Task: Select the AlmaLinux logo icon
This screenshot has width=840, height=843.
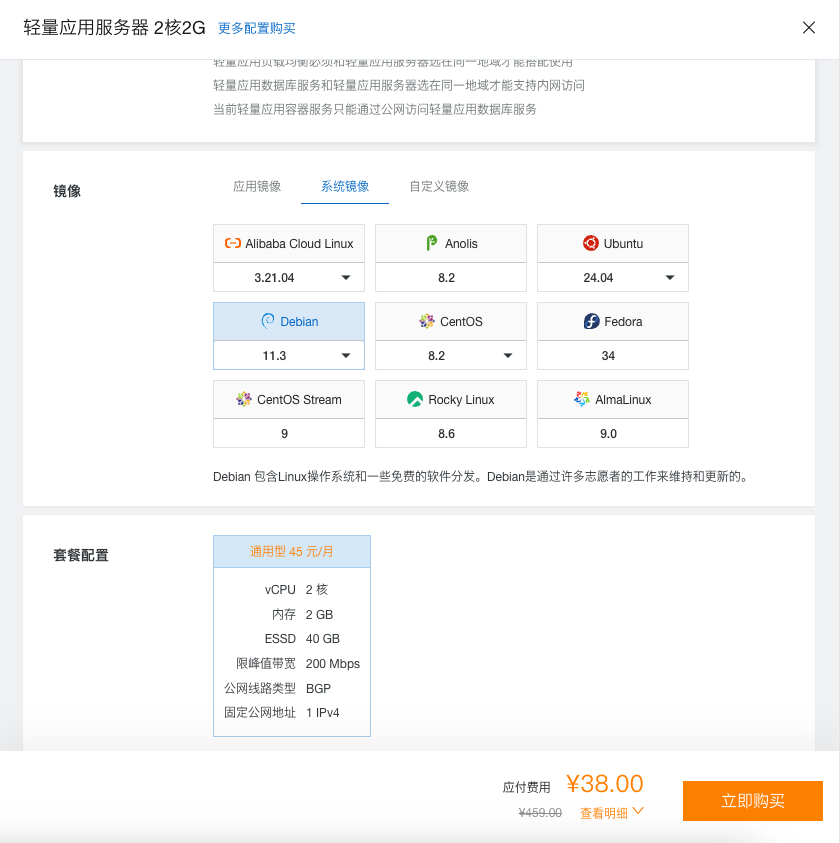Action: point(582,399)
